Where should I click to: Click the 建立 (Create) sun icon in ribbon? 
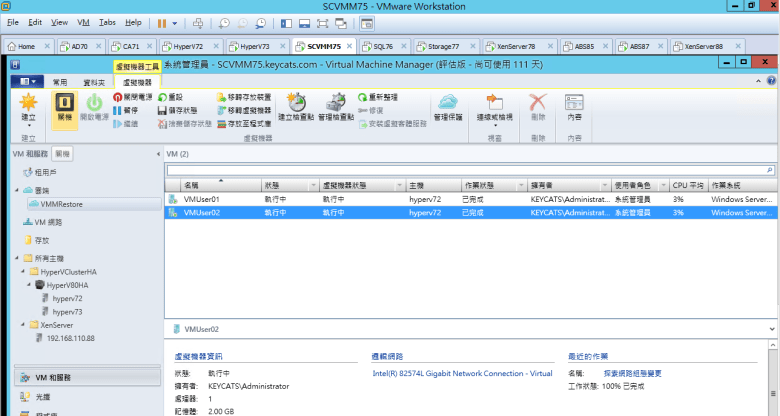tap(28, 103)
